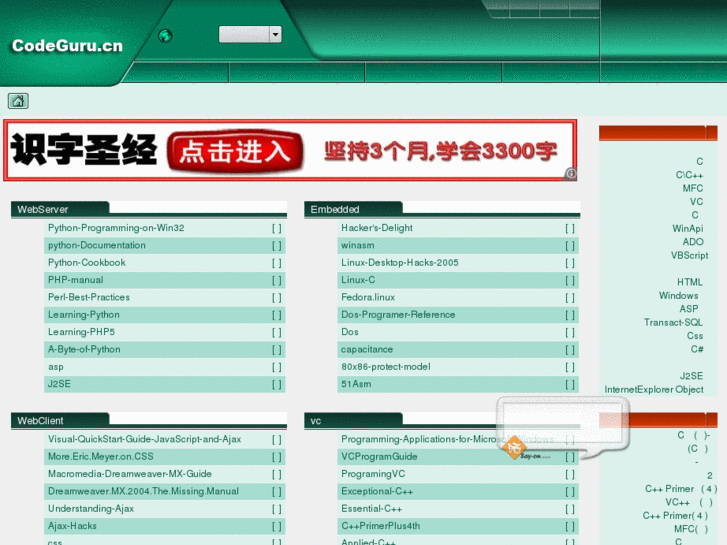This screenshot has width=727, height=545.
Task: Select the WebServer section header
Action: click(x=43, y=209)
